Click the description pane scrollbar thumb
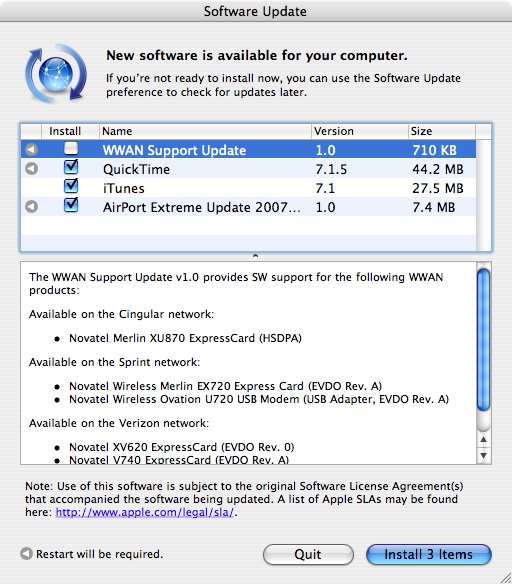This screenshot has width=512, height=584. [x=483, y=340]
